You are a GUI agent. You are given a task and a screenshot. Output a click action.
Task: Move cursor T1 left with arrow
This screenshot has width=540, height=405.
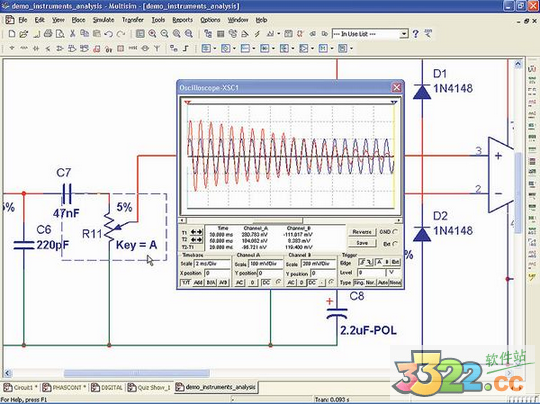(193, 232)
